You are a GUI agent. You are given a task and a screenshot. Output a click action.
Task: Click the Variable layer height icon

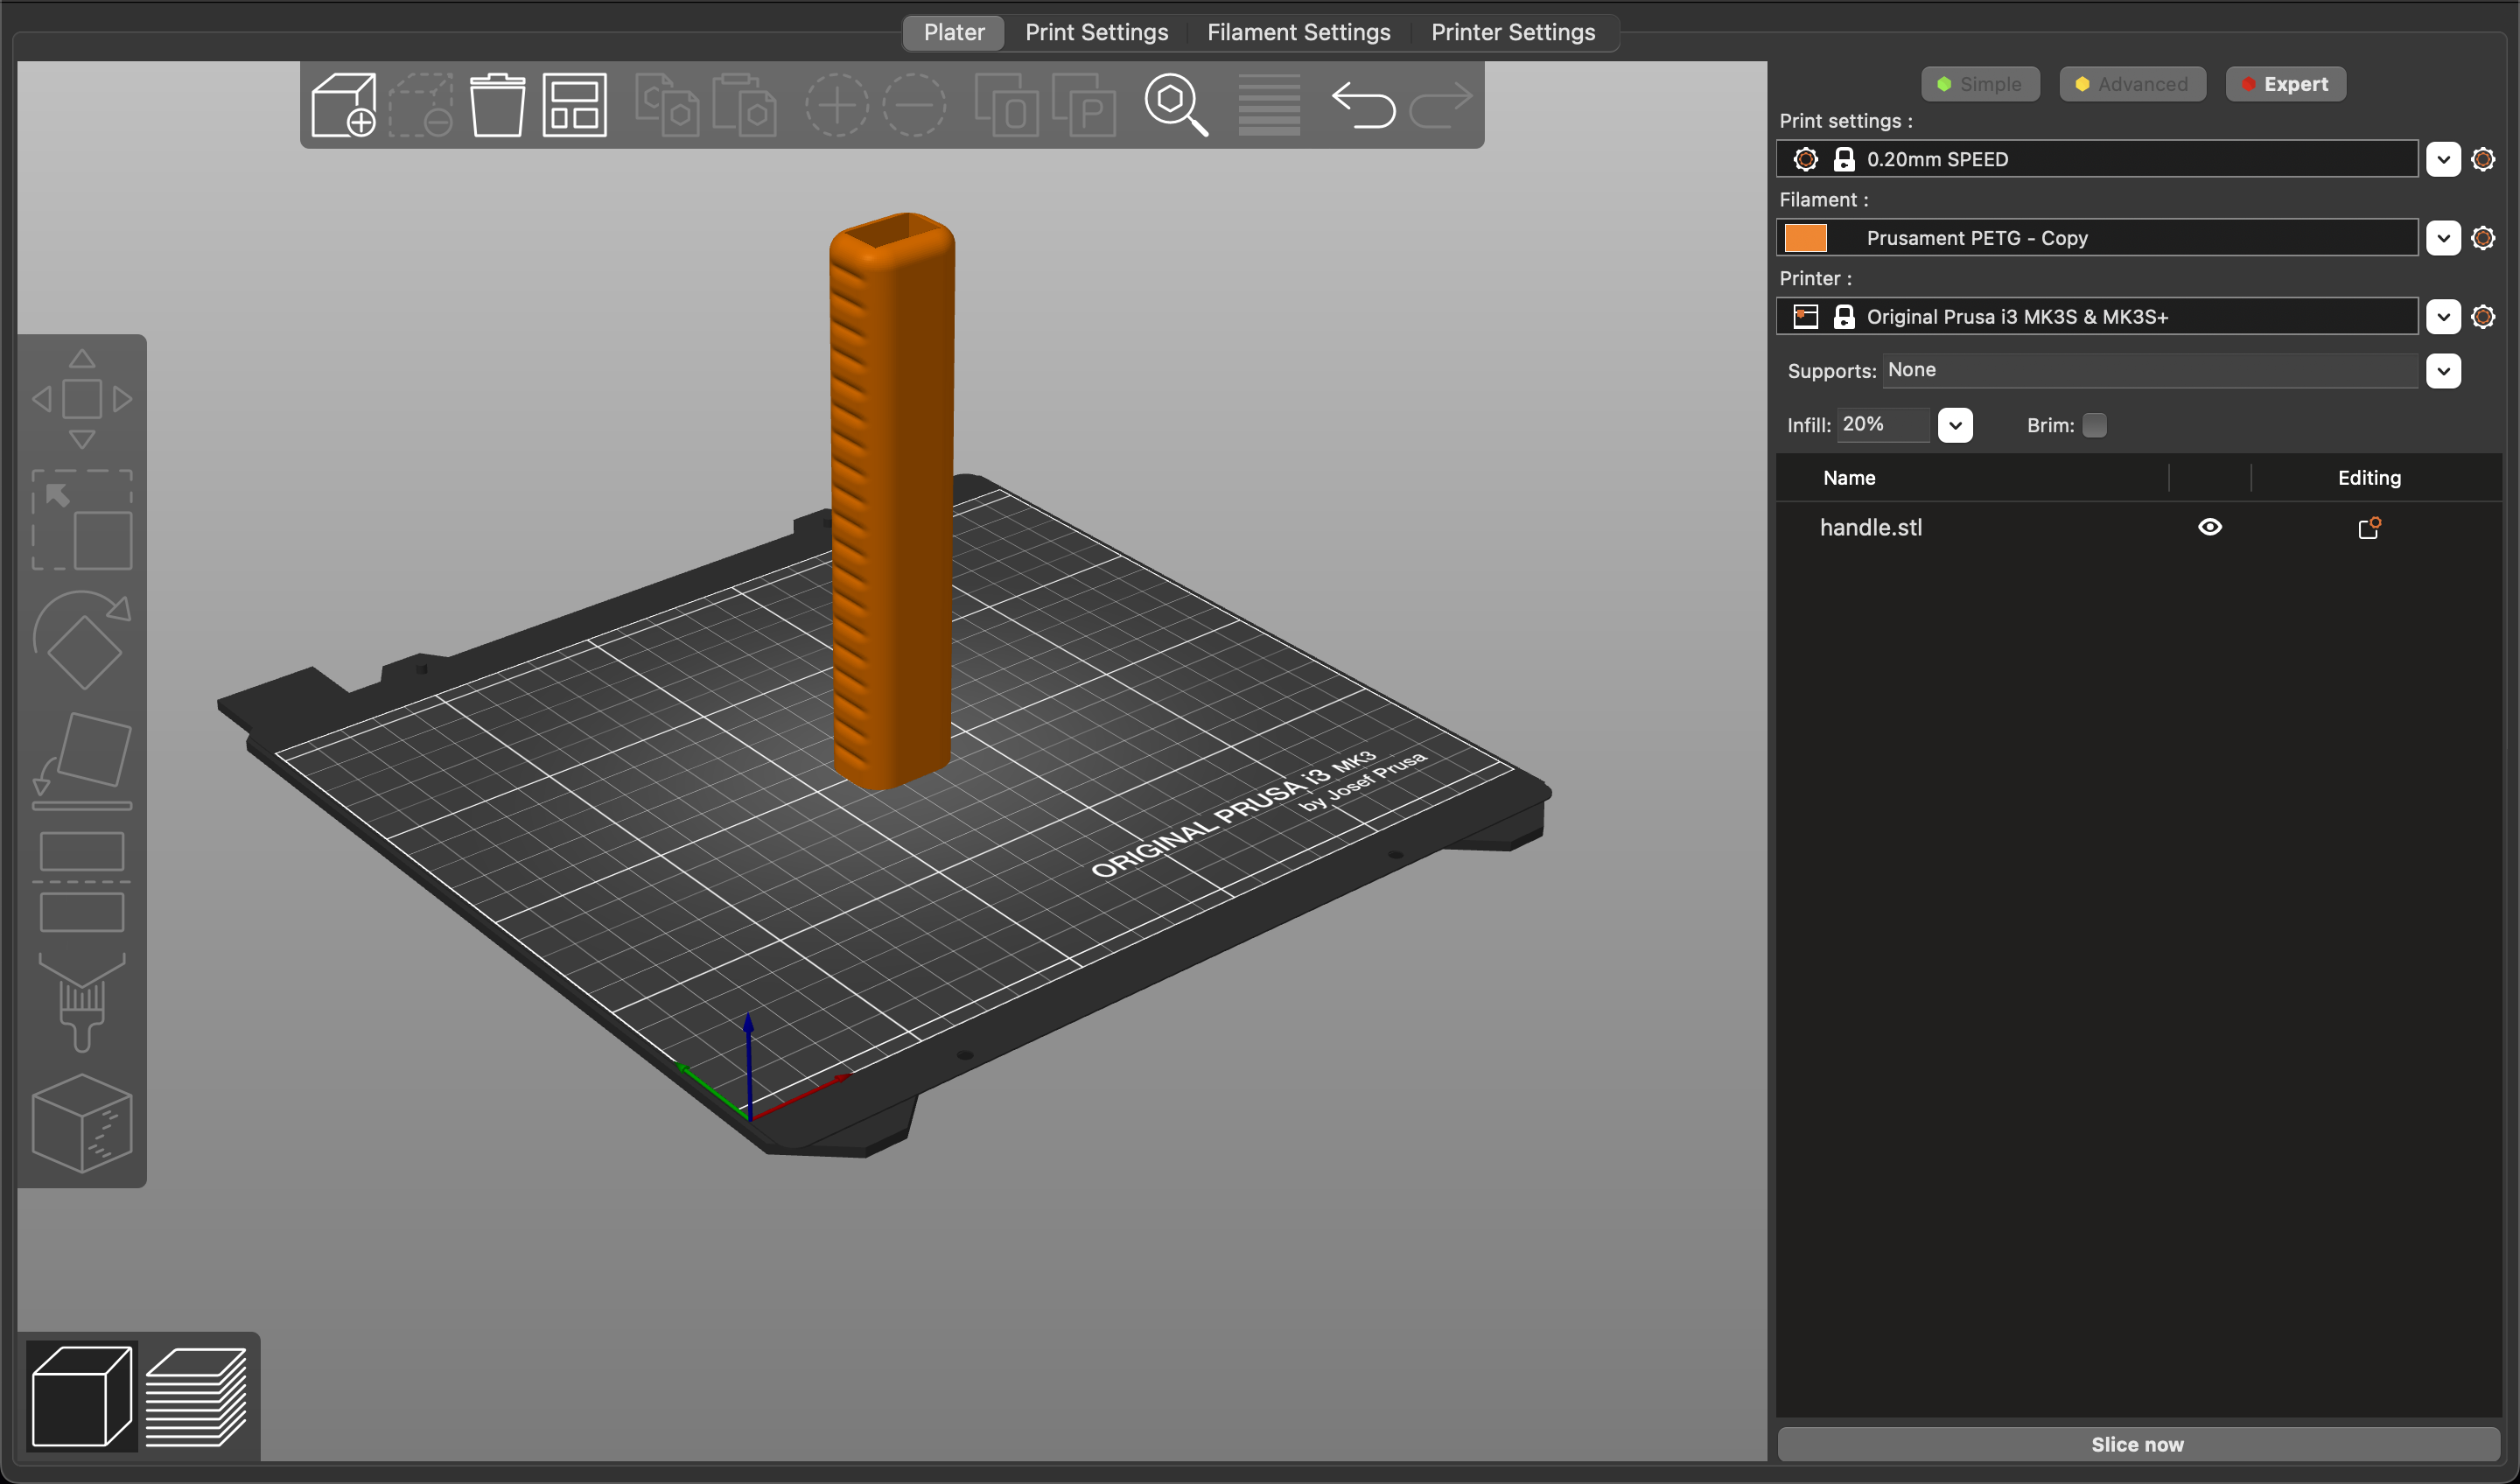(1269, 105)
